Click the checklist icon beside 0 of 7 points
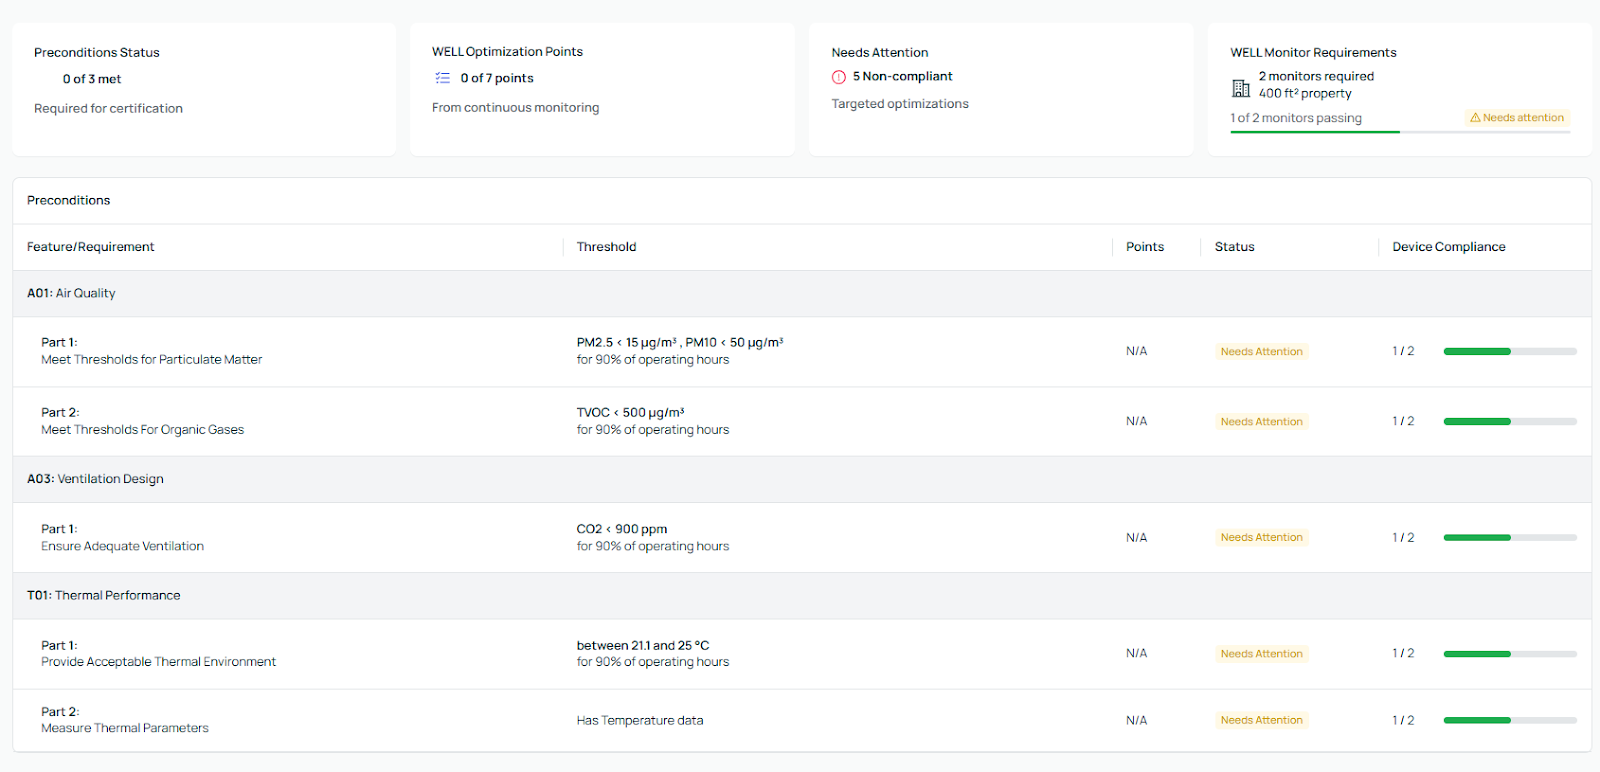The width and height of the screenshot is (1600, 772). pyautogui.click(x=442, y=78)
